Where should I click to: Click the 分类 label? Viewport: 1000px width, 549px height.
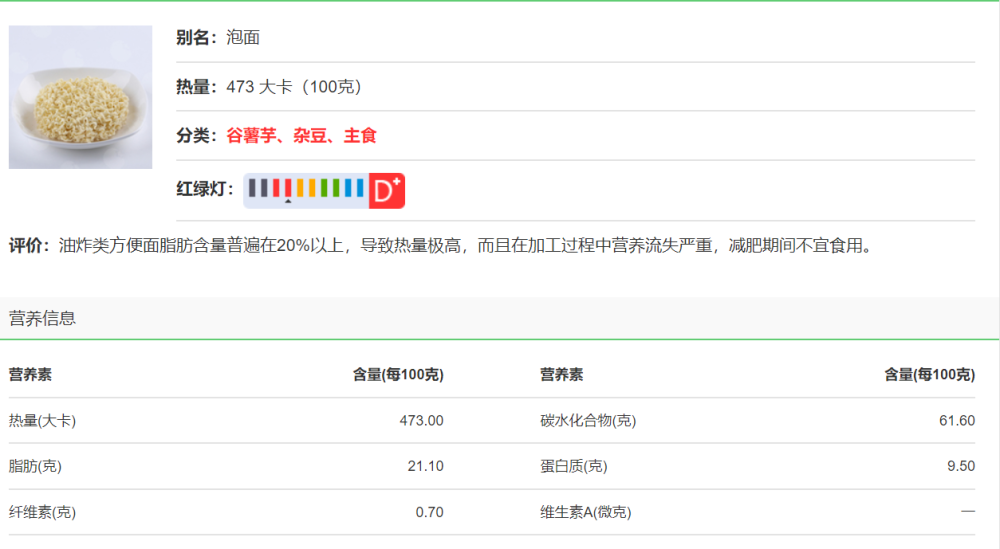coord(196,136)
